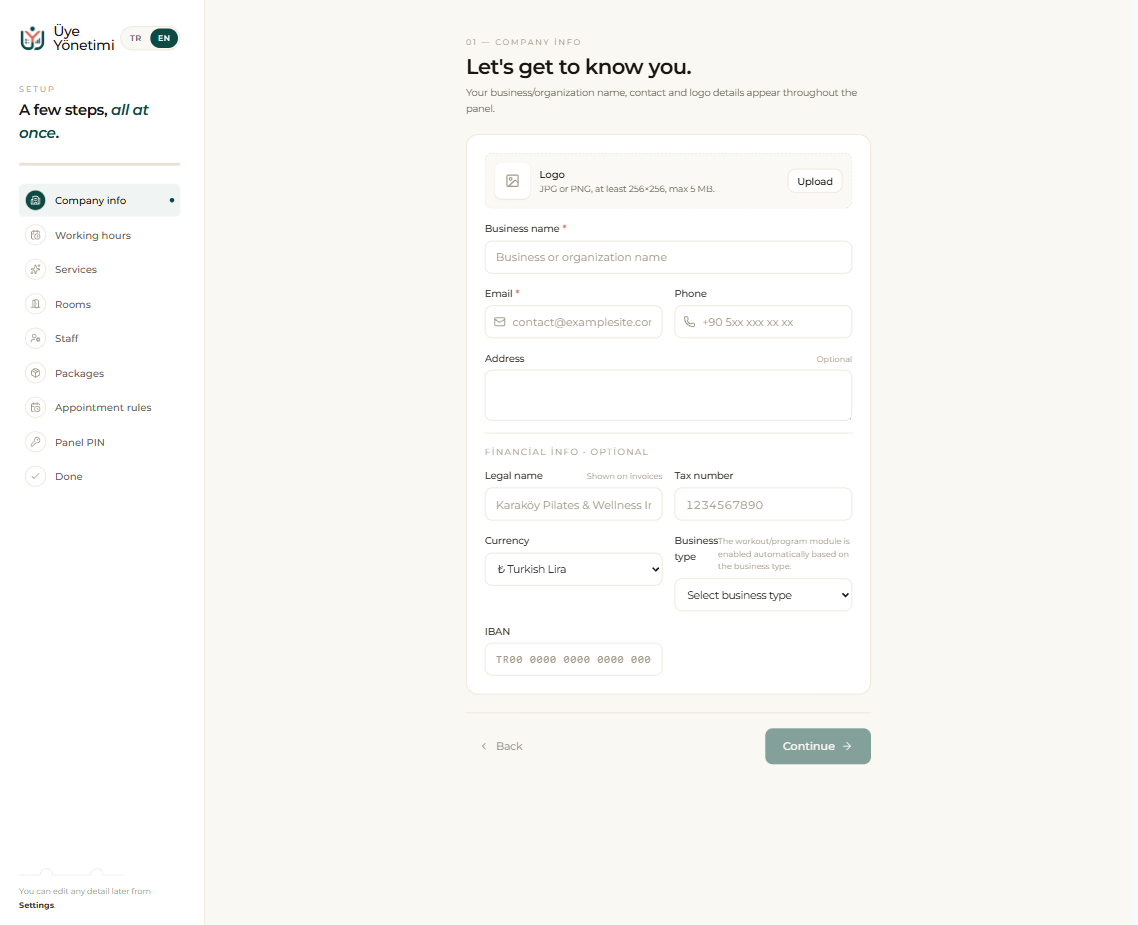Go to Appointment rules step
Image resolution: width=1138 pixels, height=925 pixels.
99,407
